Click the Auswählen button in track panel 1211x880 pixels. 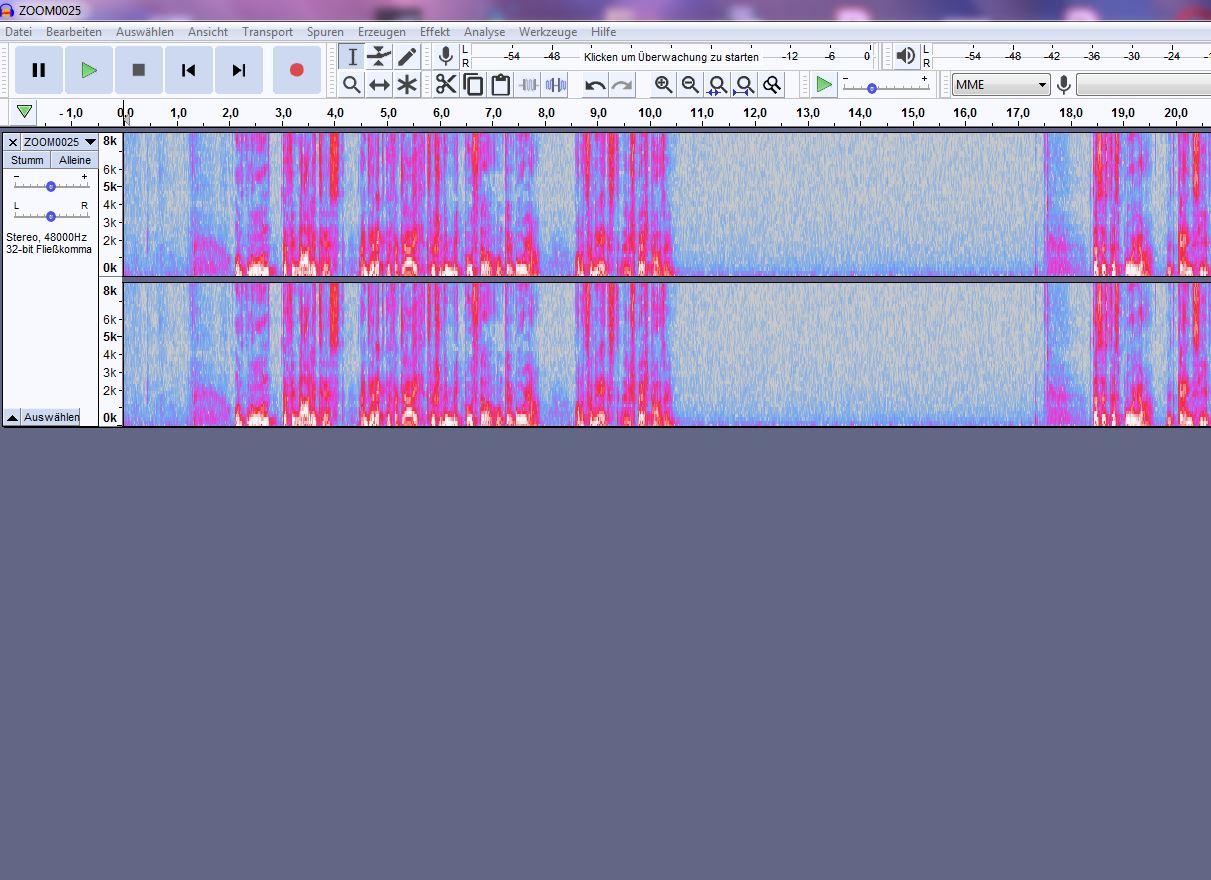(51, 417)
